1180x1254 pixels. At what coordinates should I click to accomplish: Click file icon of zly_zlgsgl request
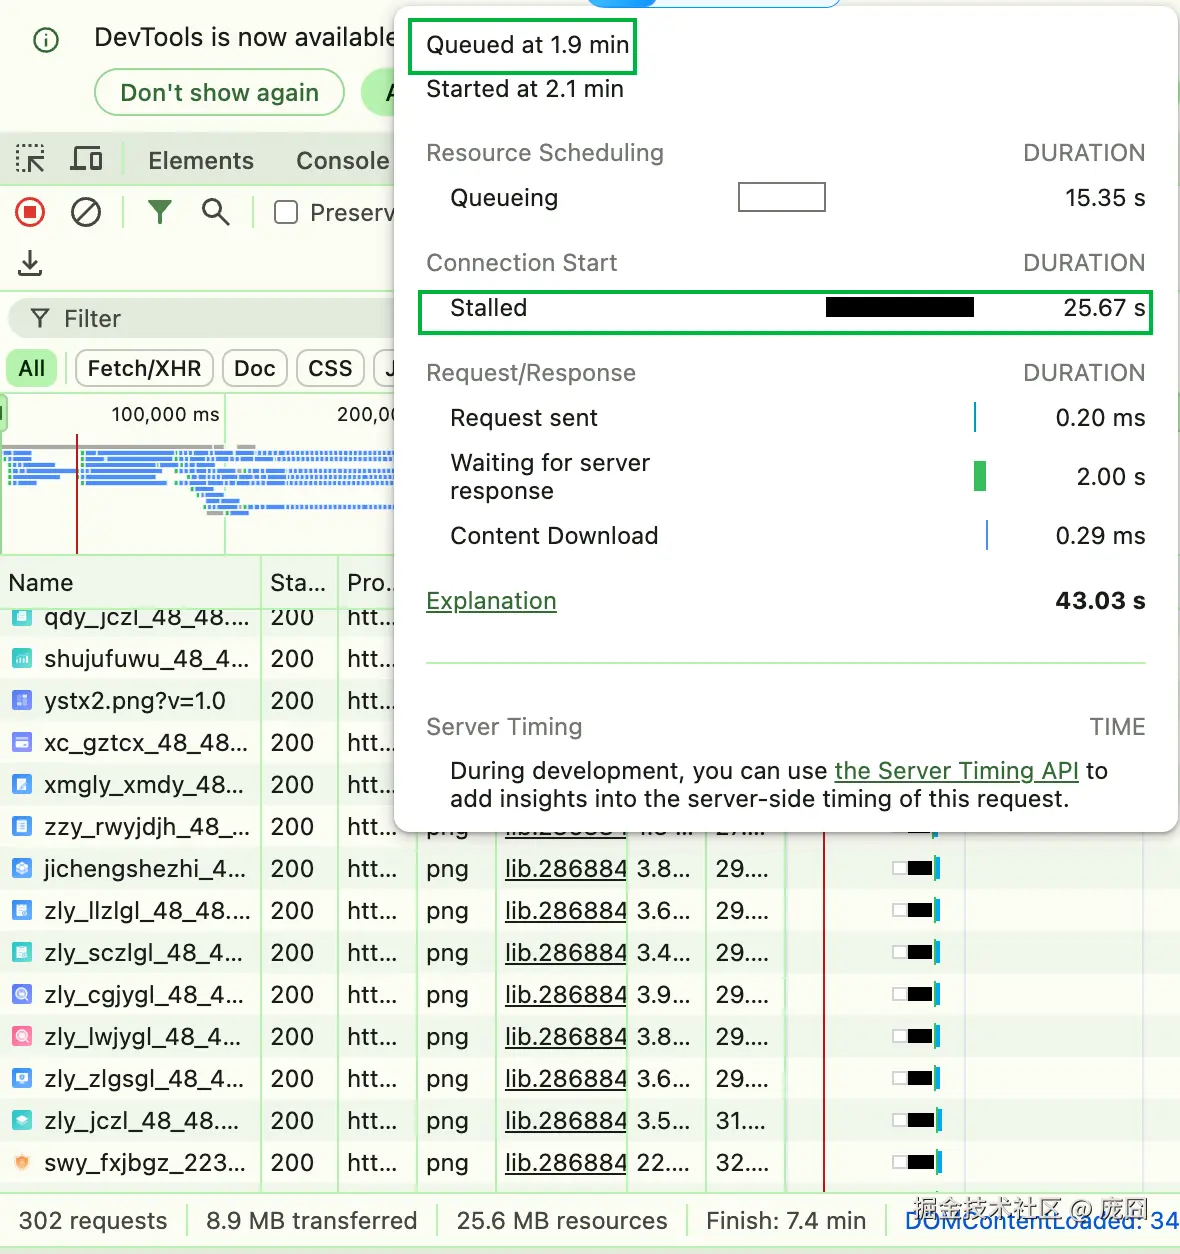(x=21, y=1079)
